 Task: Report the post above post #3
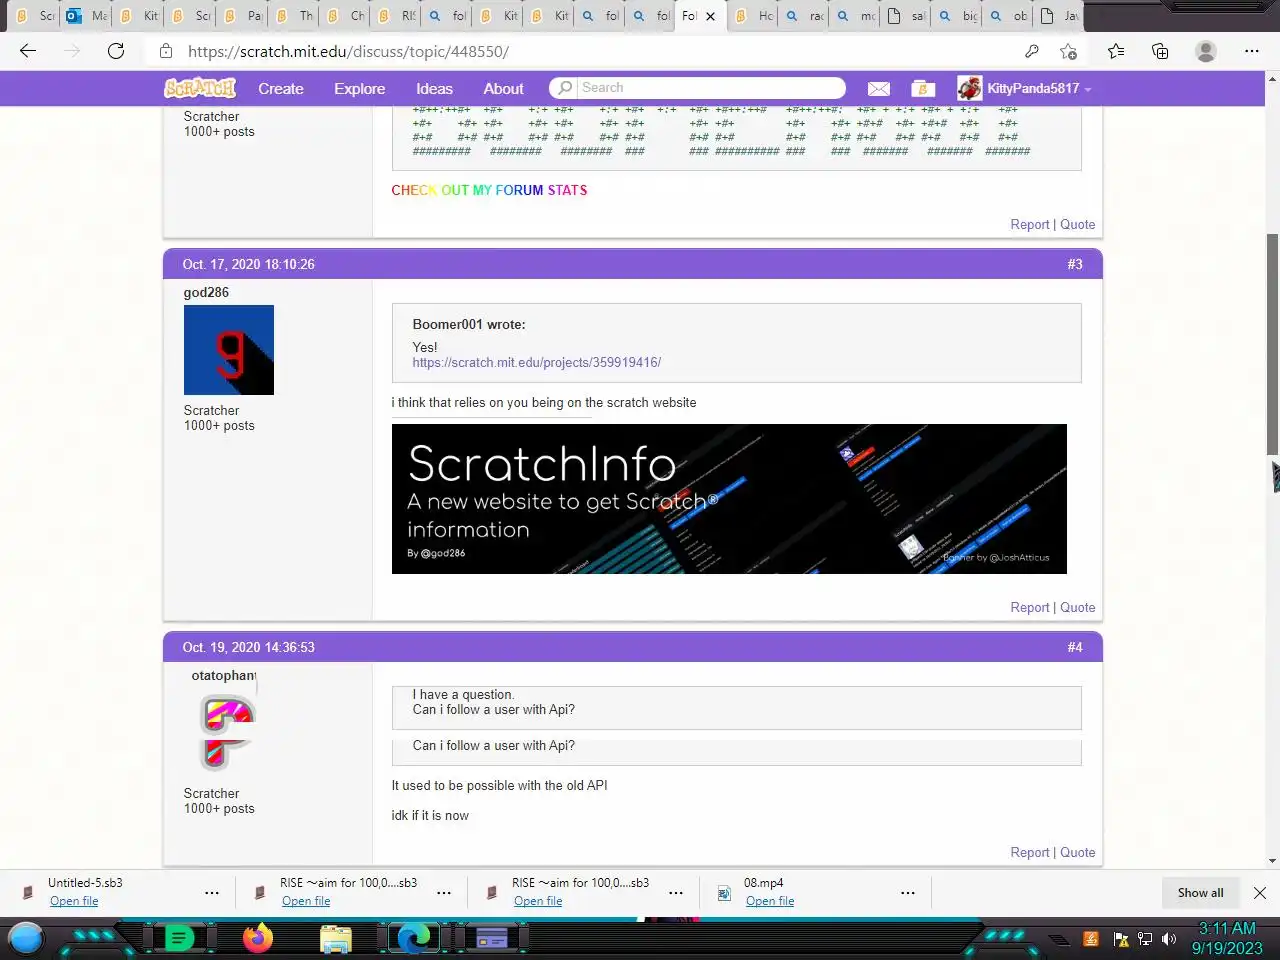pyautogui.click(x=1029, y=225)
